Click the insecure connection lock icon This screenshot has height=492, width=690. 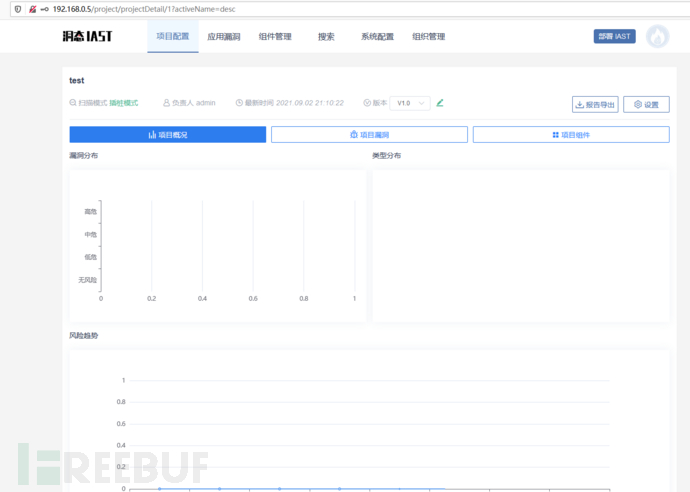point(31,9)
